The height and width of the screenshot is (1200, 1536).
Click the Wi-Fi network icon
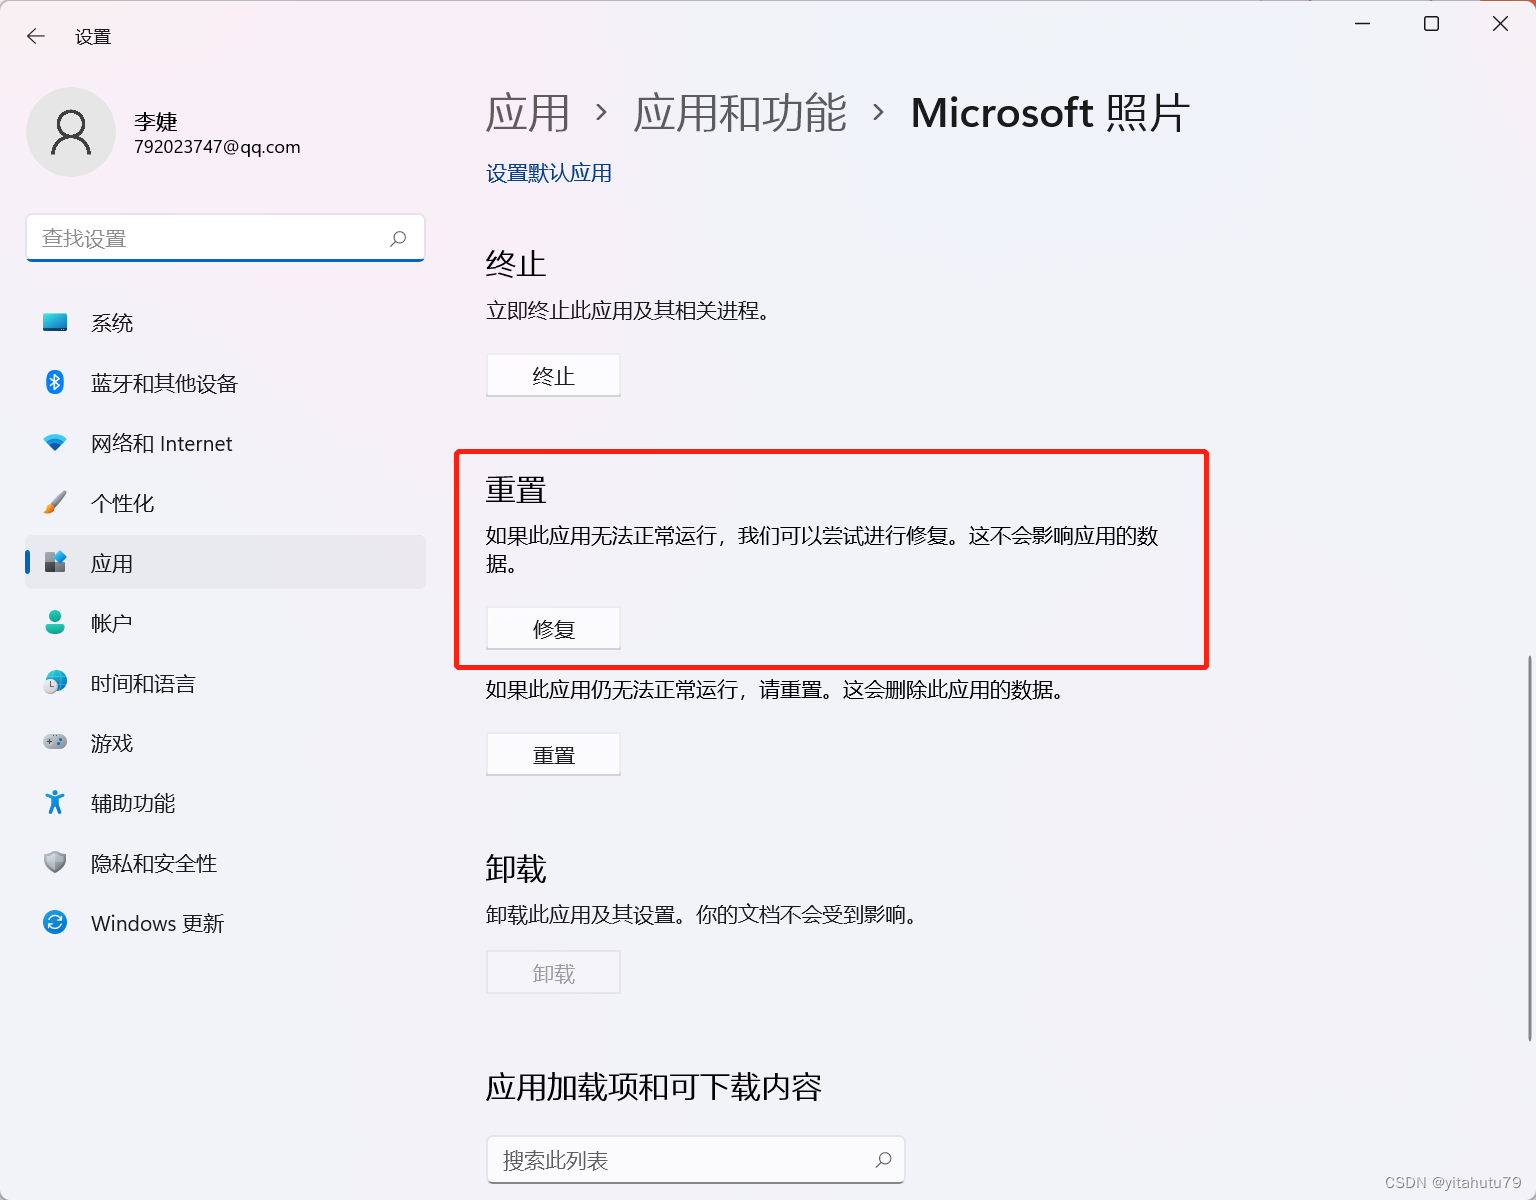[x=55, y=442]
